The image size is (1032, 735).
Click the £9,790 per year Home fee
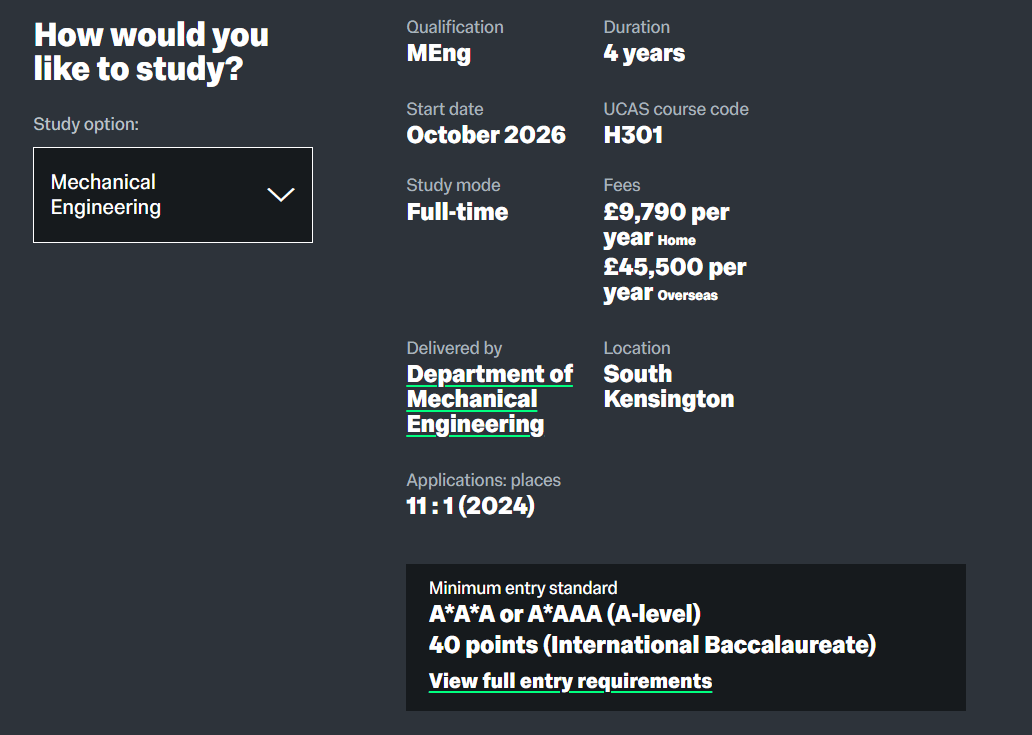666,225
